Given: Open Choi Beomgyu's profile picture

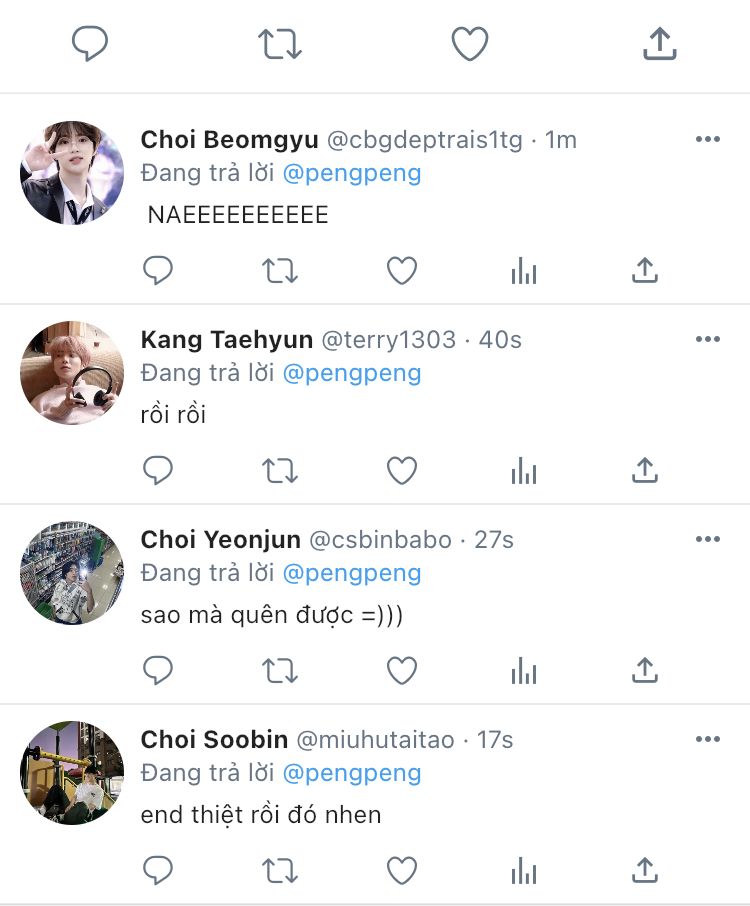Looking at the screenshot, I should 72,173.
